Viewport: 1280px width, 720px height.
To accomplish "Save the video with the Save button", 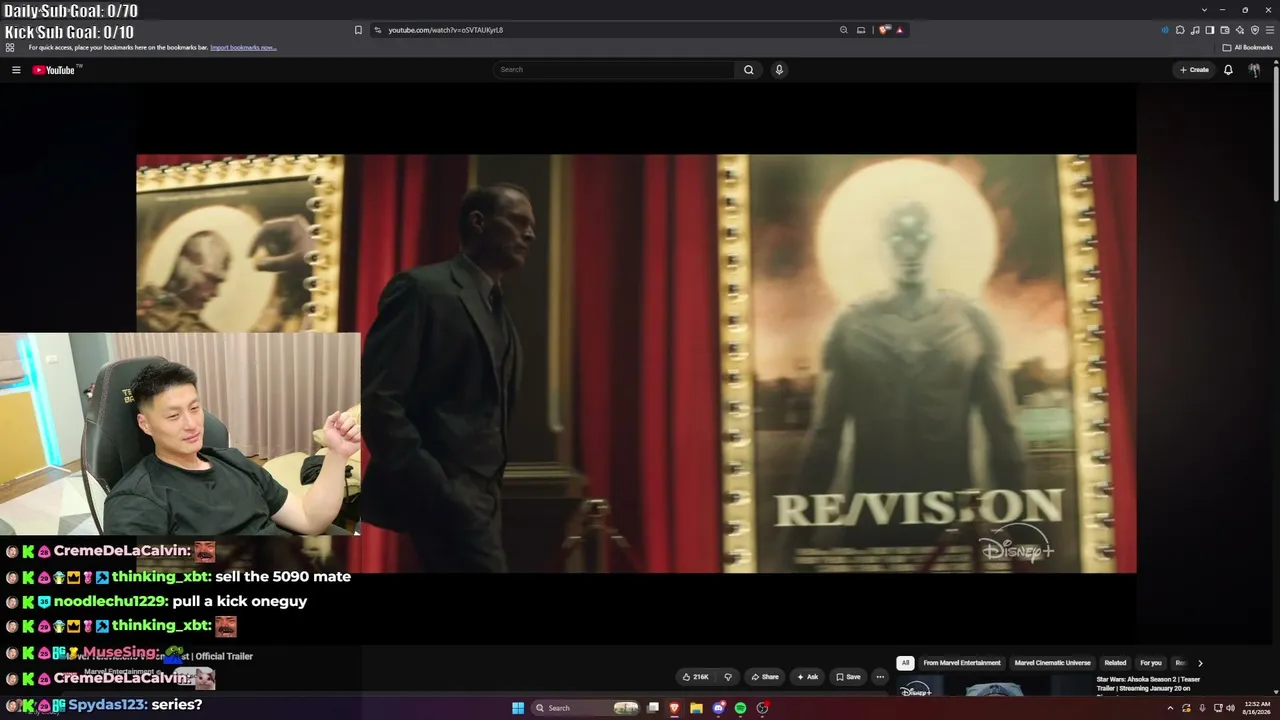I will [848, 677].
